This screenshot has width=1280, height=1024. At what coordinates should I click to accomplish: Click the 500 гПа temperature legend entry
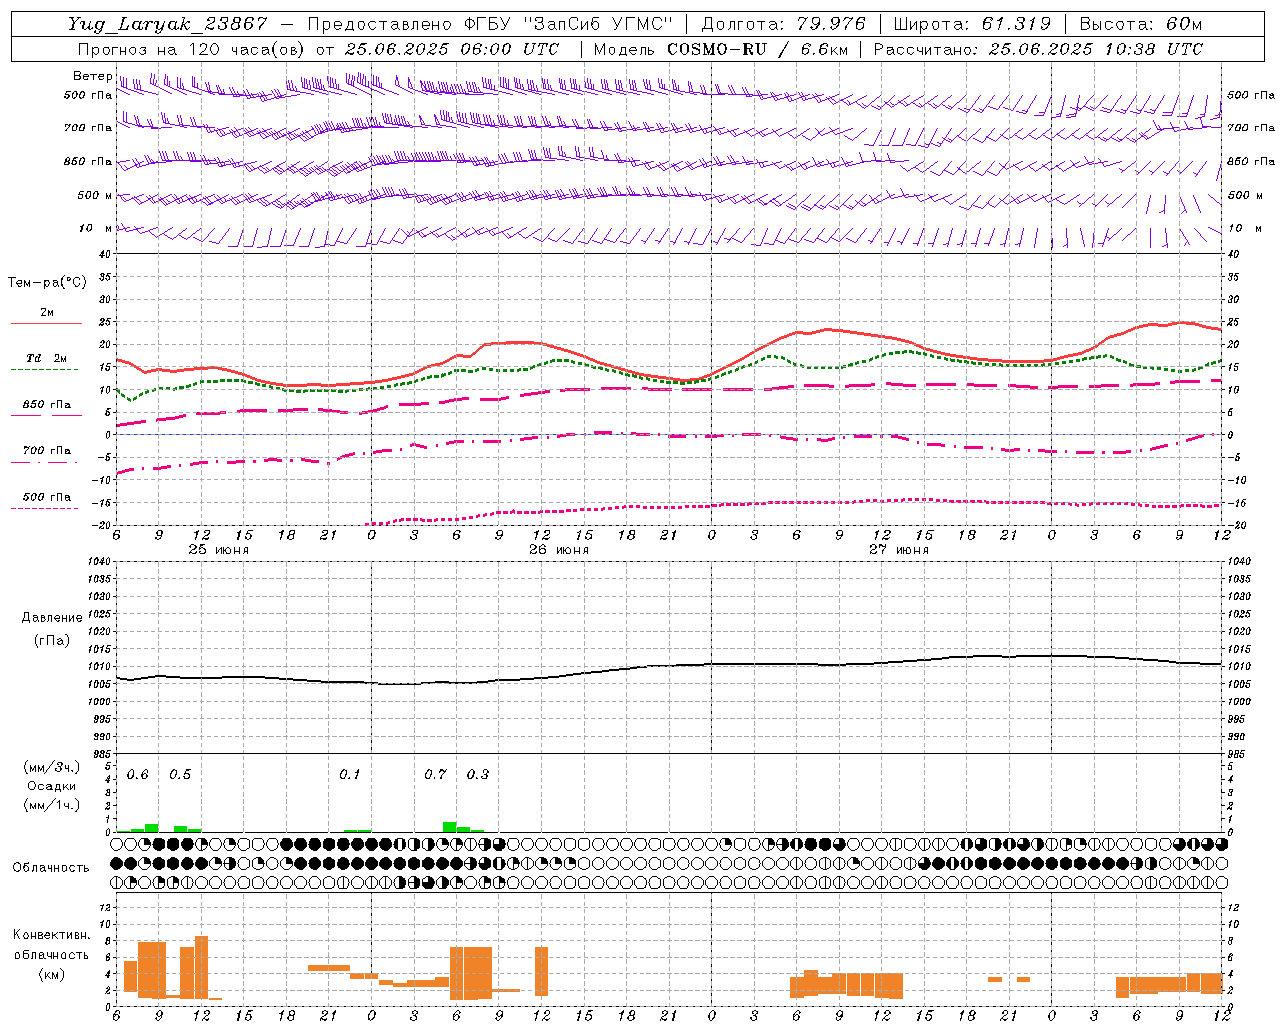pos(46,497)
